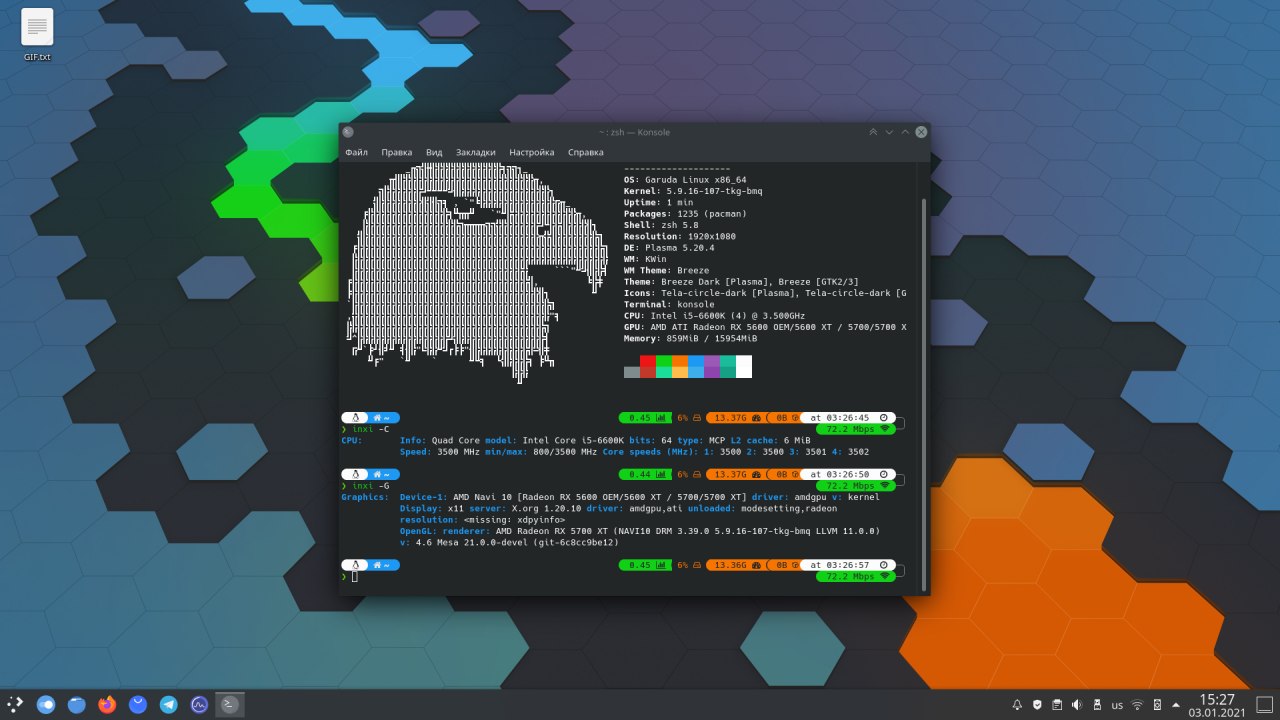1280x720 pixels.
Task: Open the Правка menu in Konsole
Action: coord(397,152)
